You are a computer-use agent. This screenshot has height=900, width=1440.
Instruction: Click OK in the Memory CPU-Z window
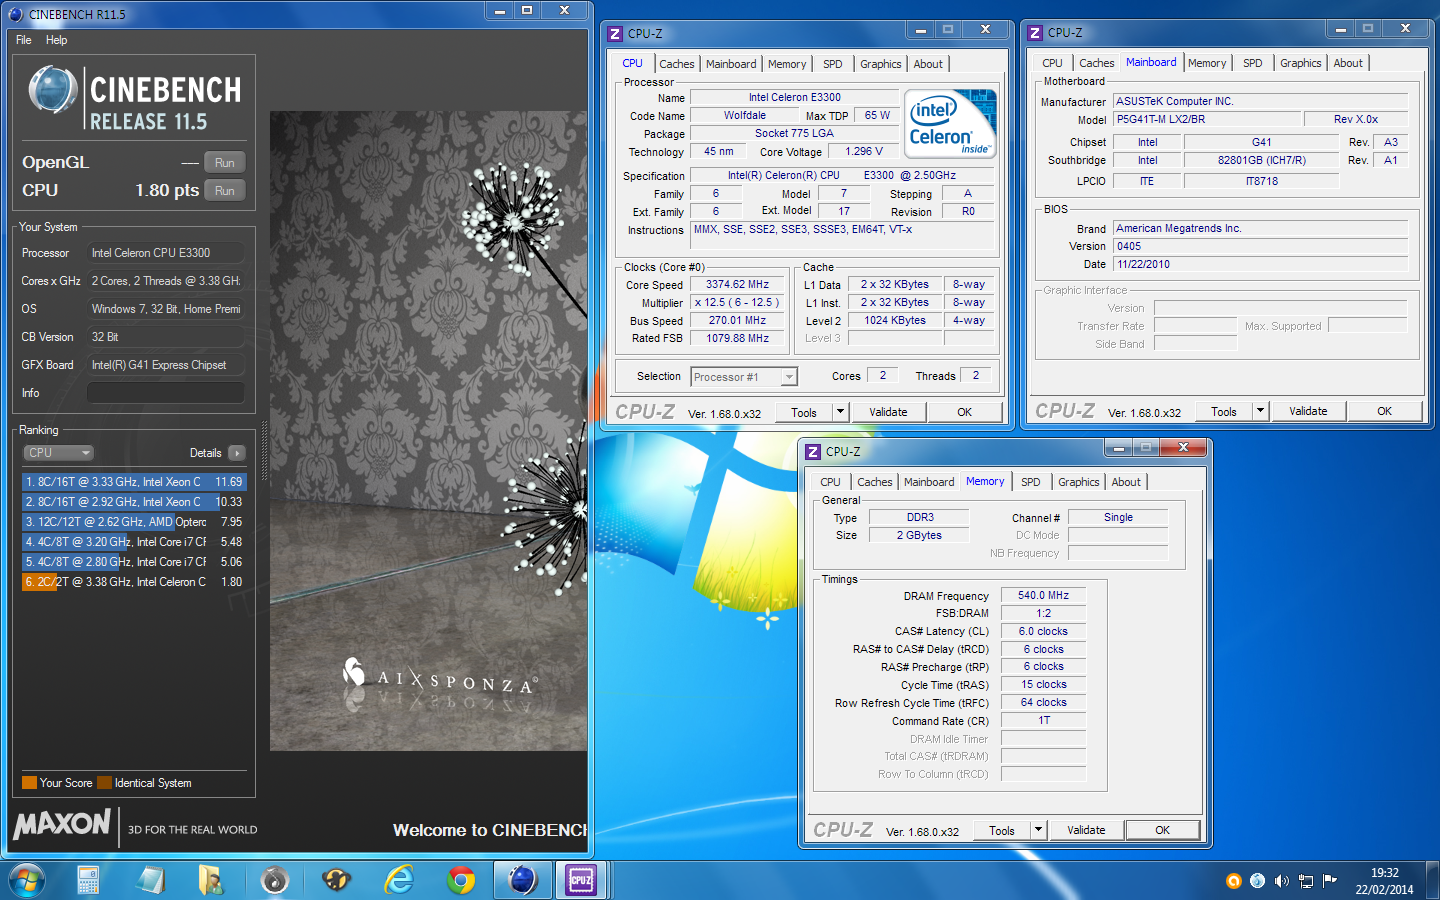pos(1163,830)
